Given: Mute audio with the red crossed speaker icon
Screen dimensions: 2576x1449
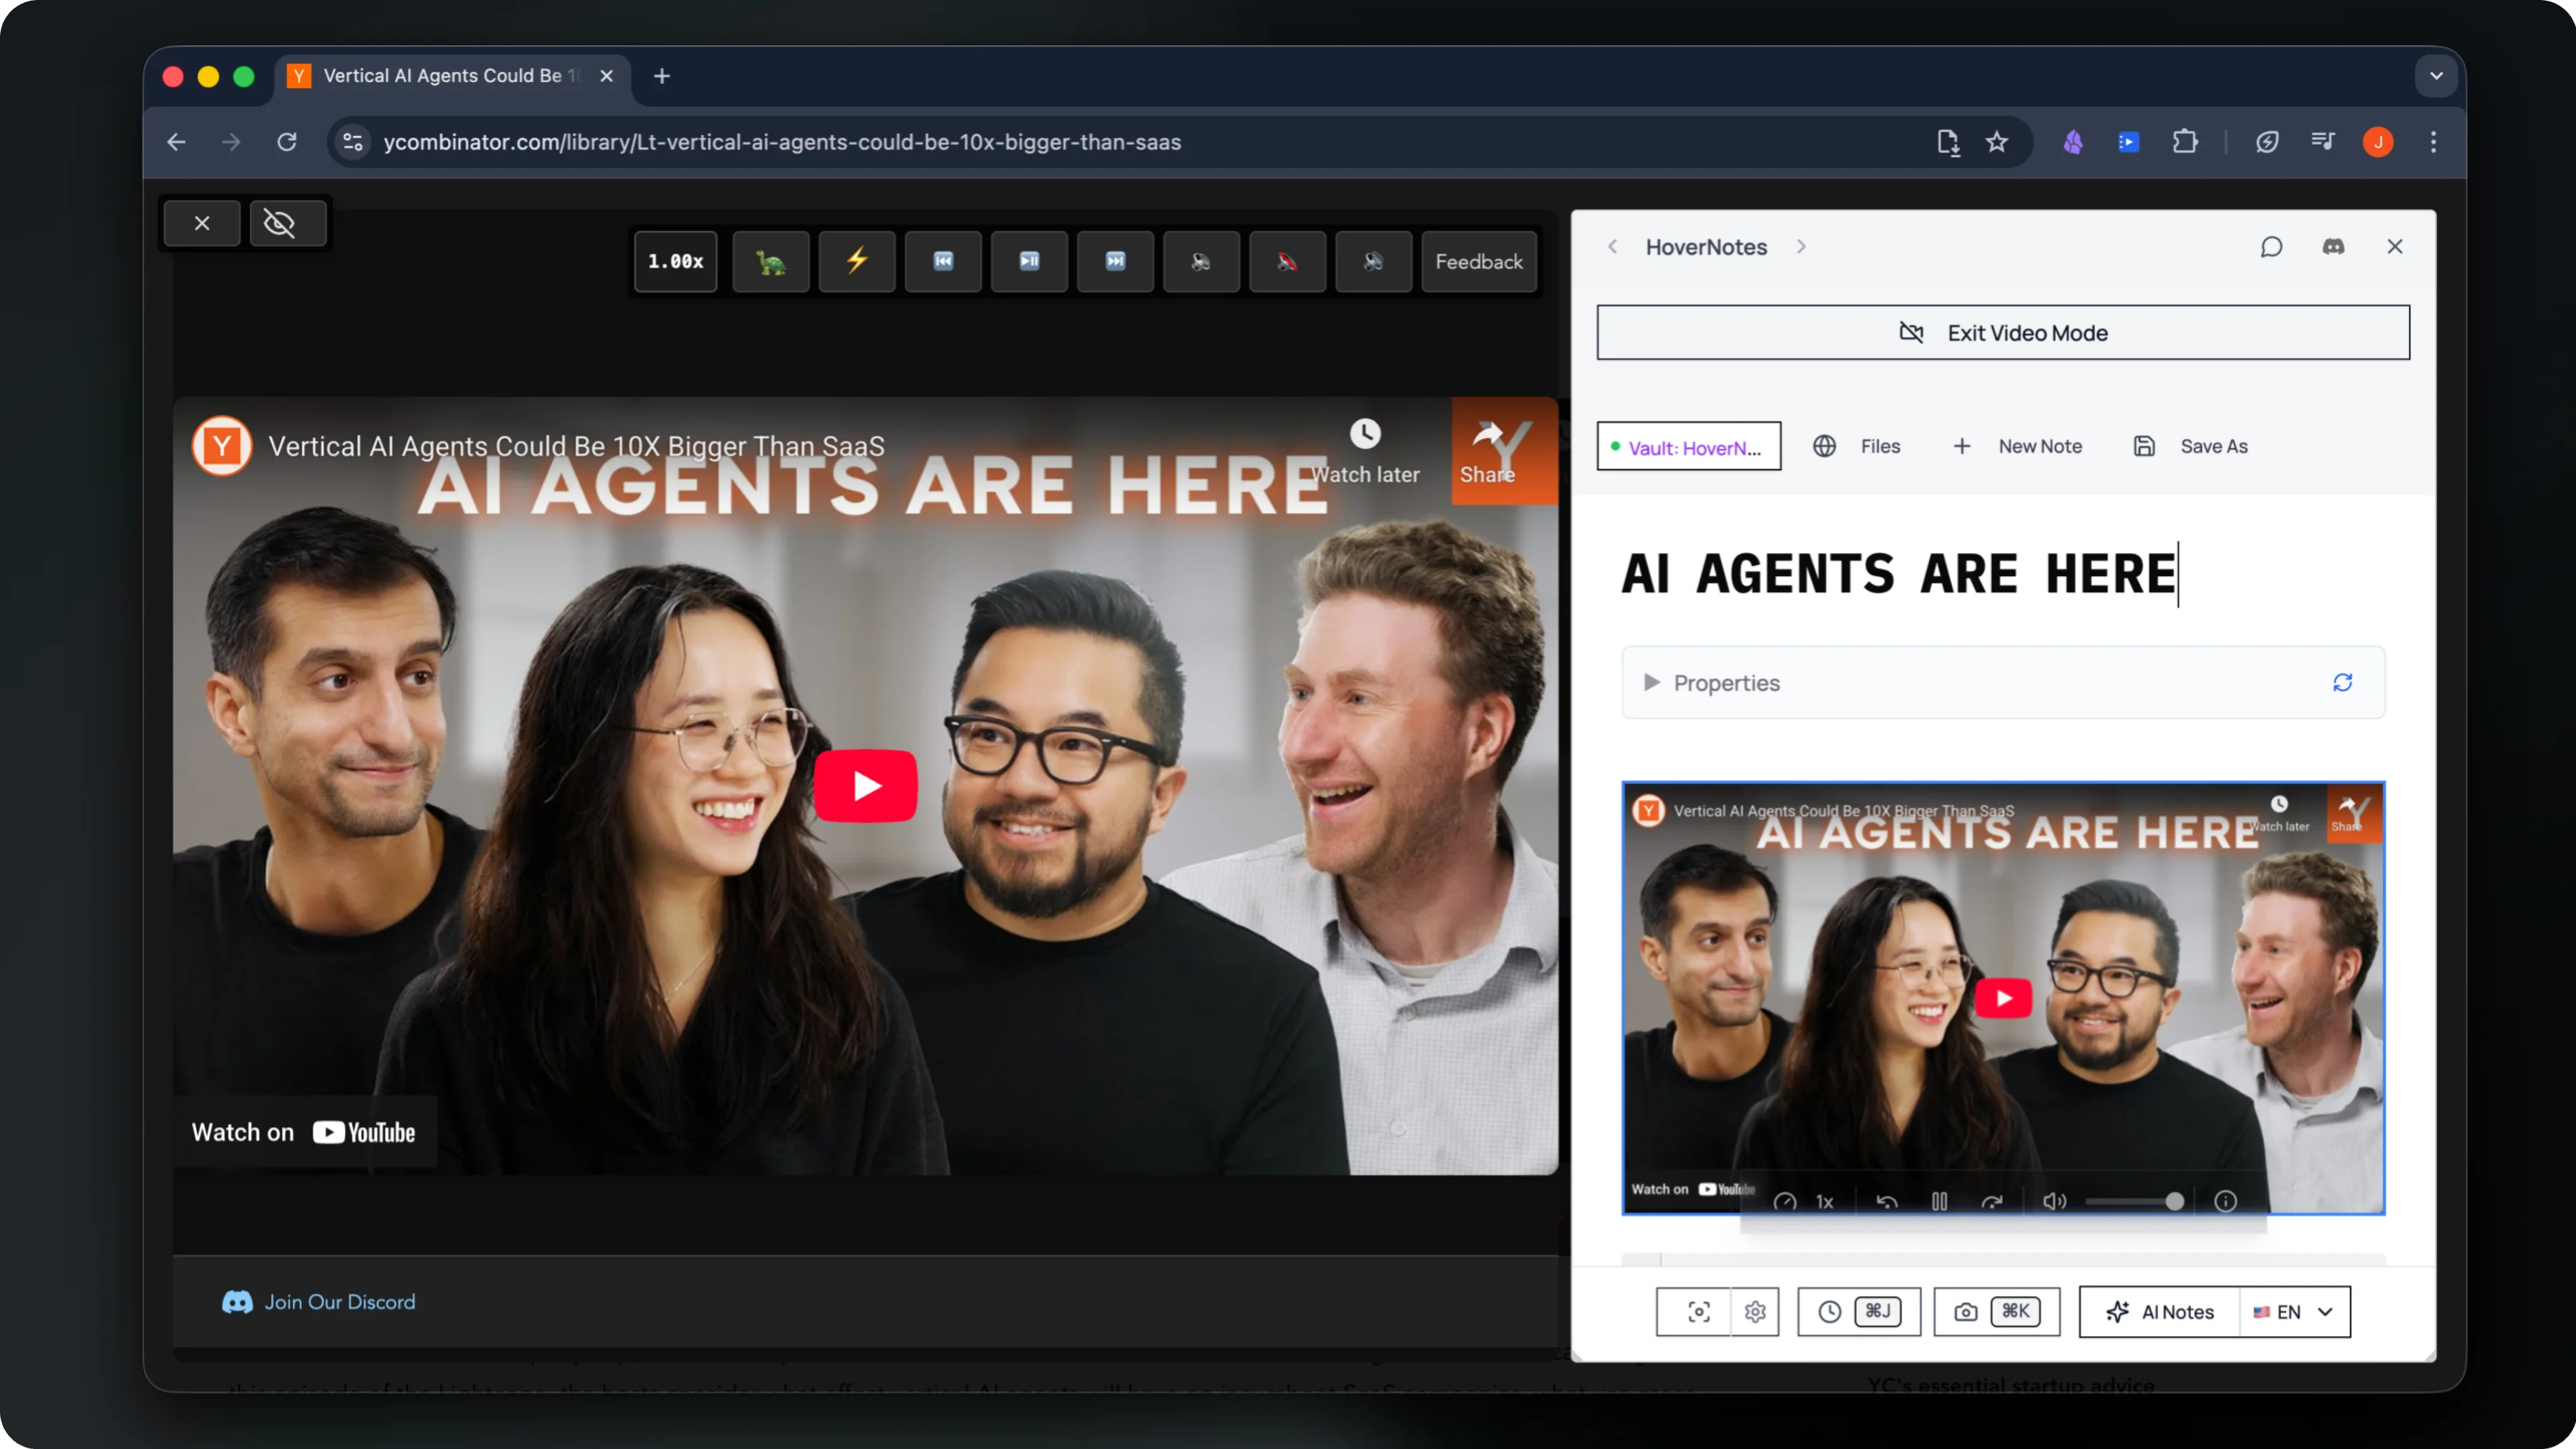Looking at the screenshot, I should (1287, 261).
